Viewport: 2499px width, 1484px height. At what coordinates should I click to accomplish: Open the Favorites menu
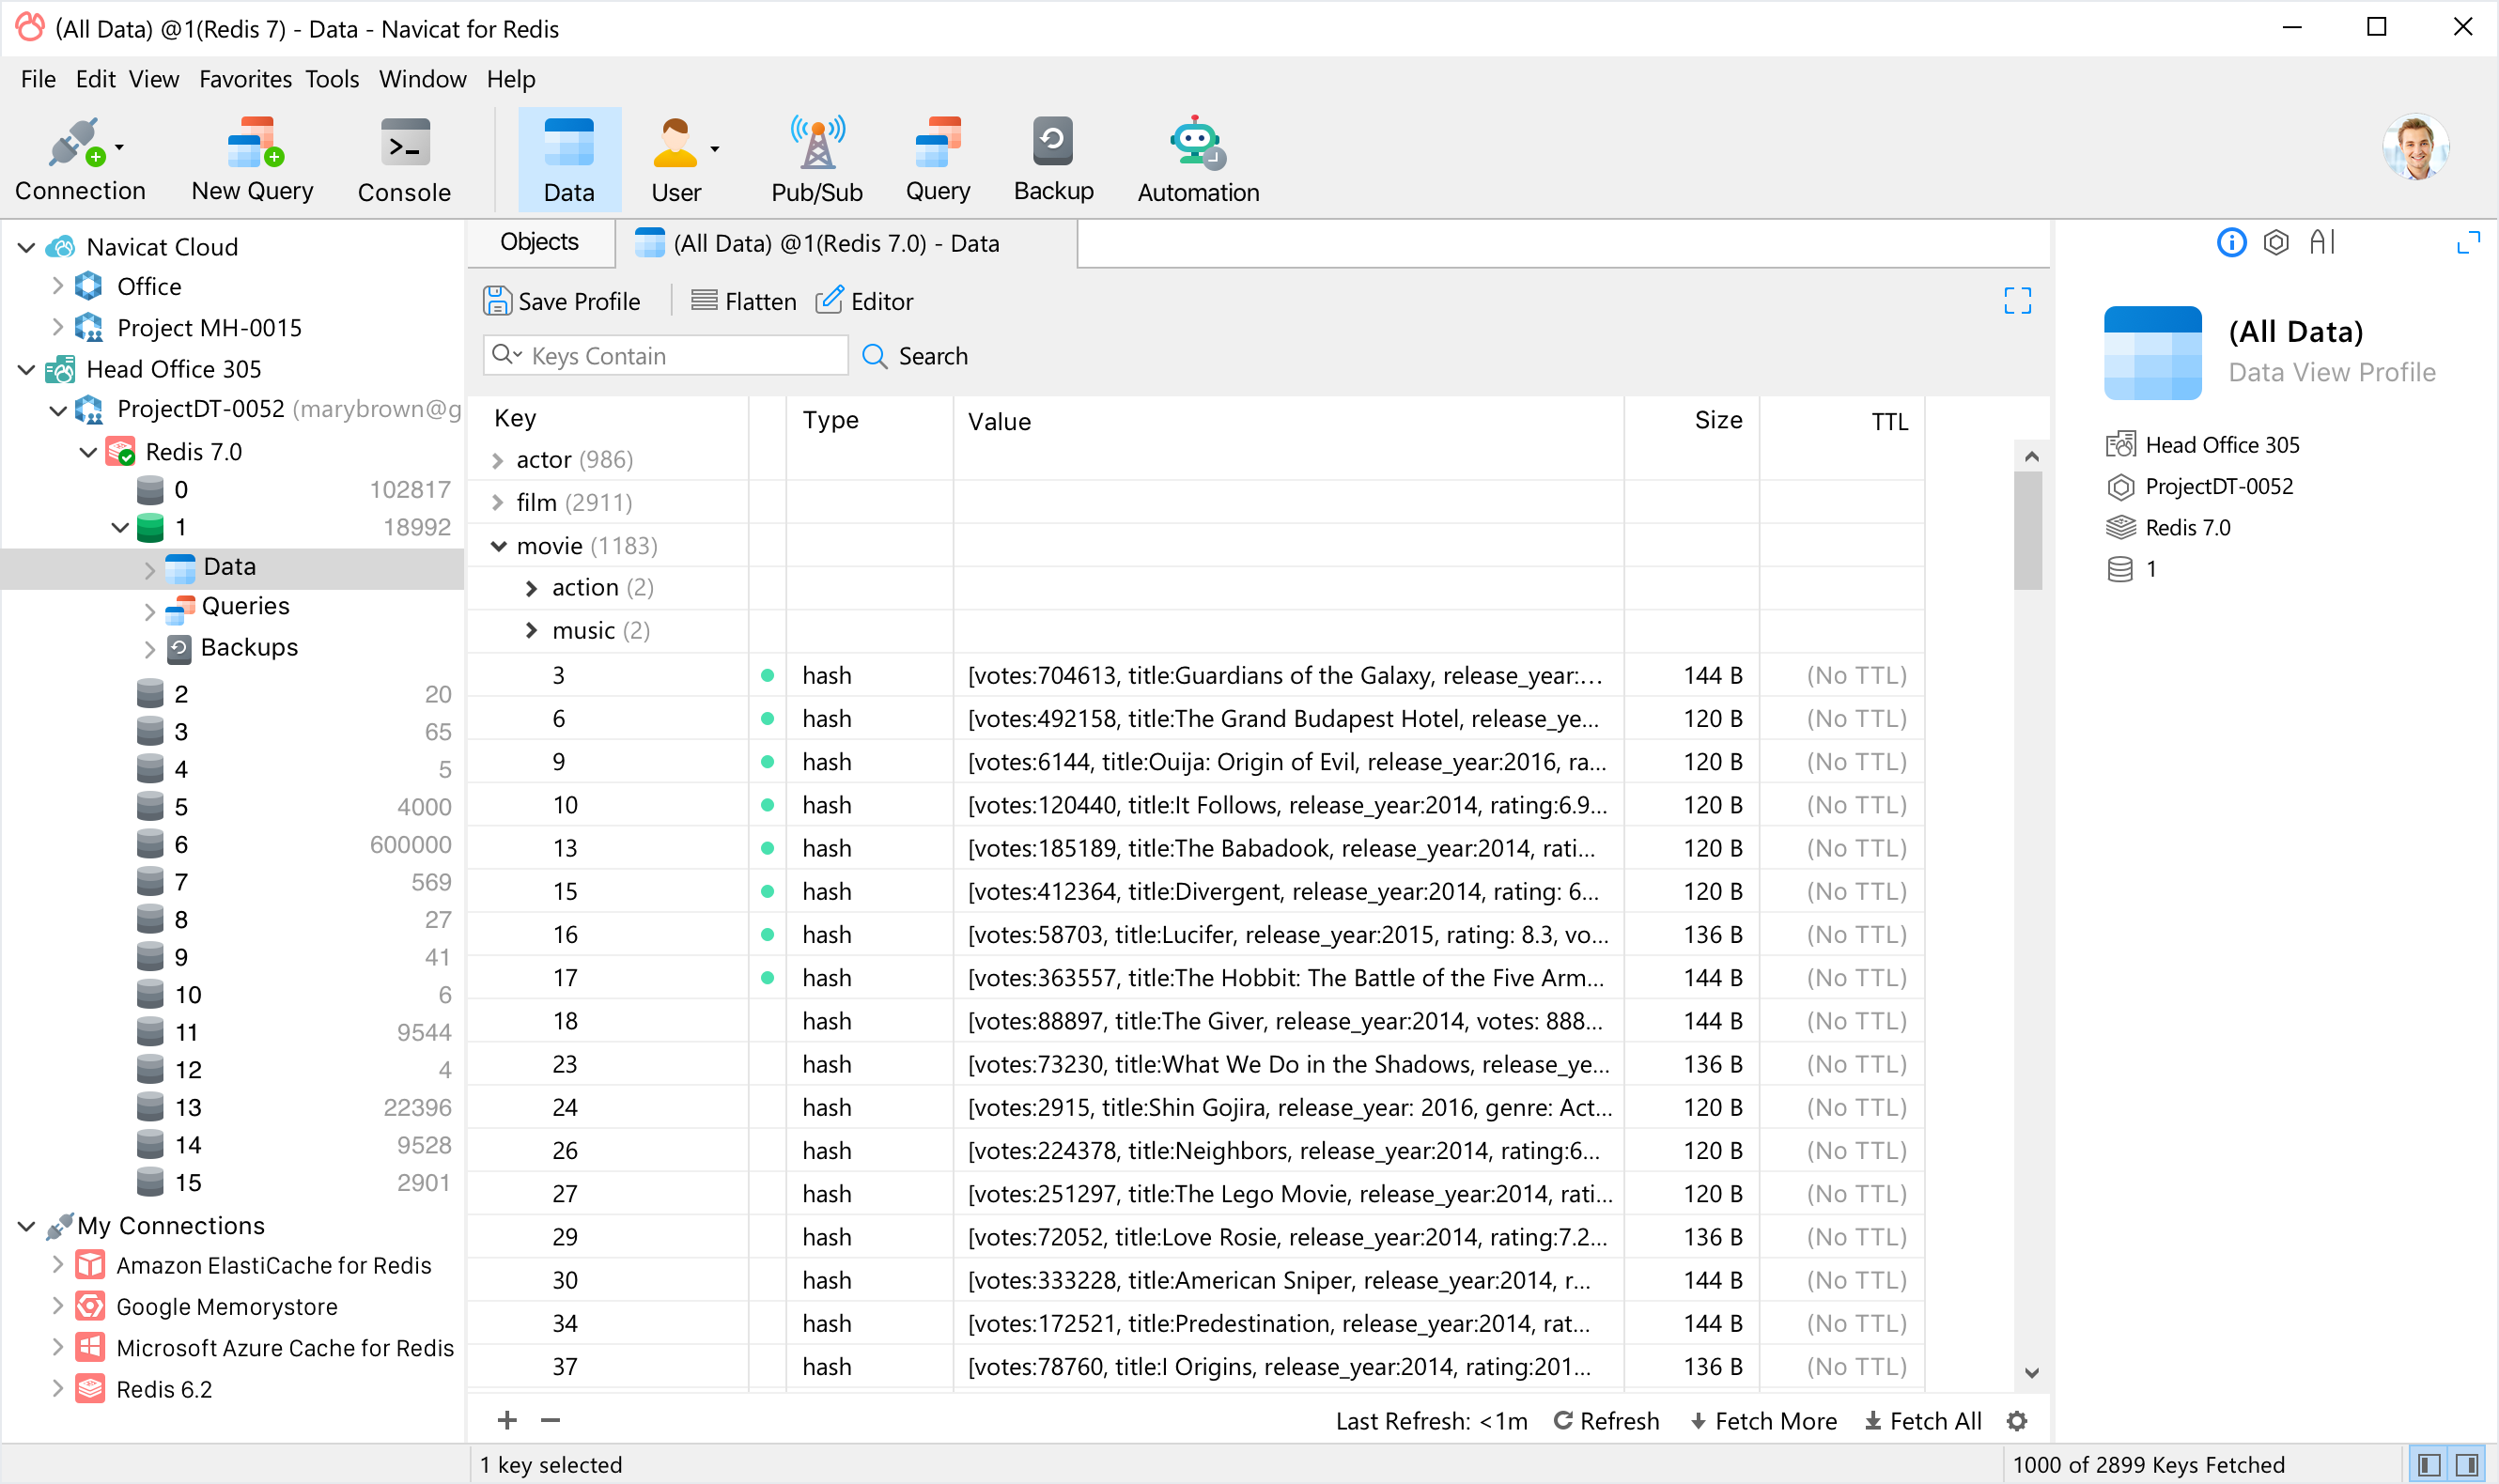click(x=245, y=79)
